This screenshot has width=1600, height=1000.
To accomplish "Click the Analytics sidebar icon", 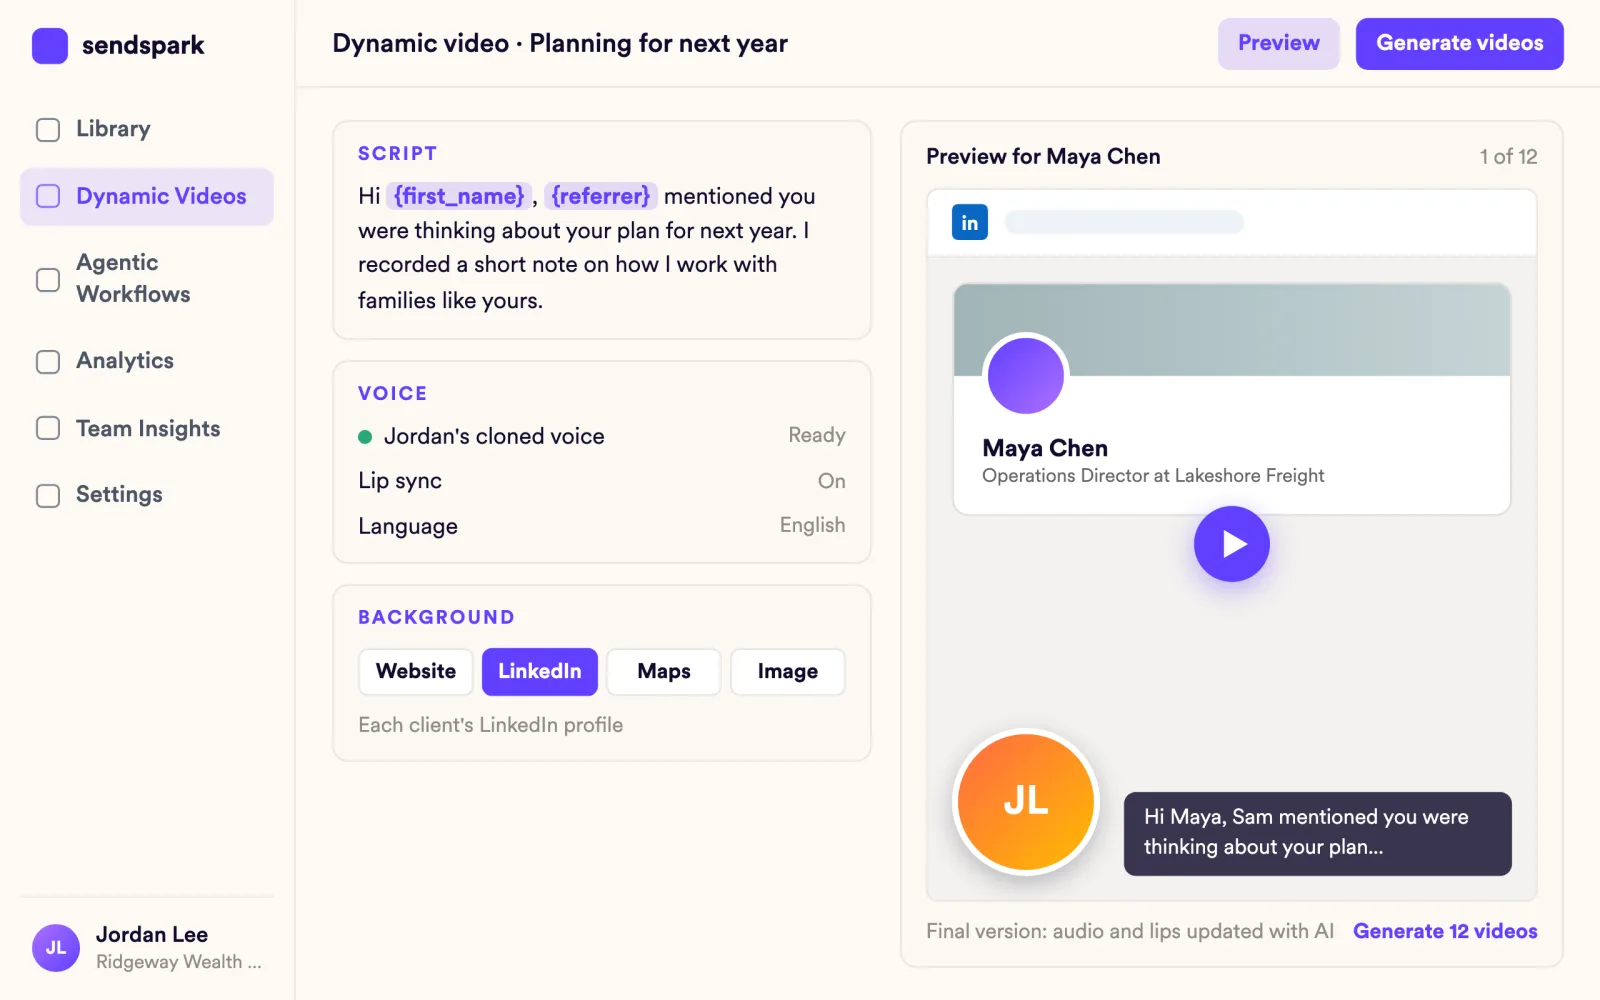I will [48, 362].
